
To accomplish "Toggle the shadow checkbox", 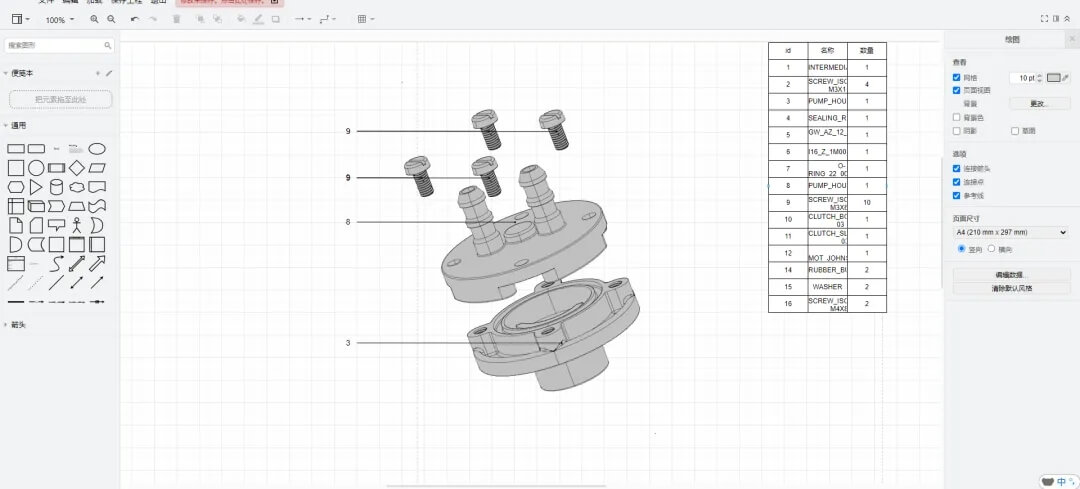I will (x=956, y=131).
